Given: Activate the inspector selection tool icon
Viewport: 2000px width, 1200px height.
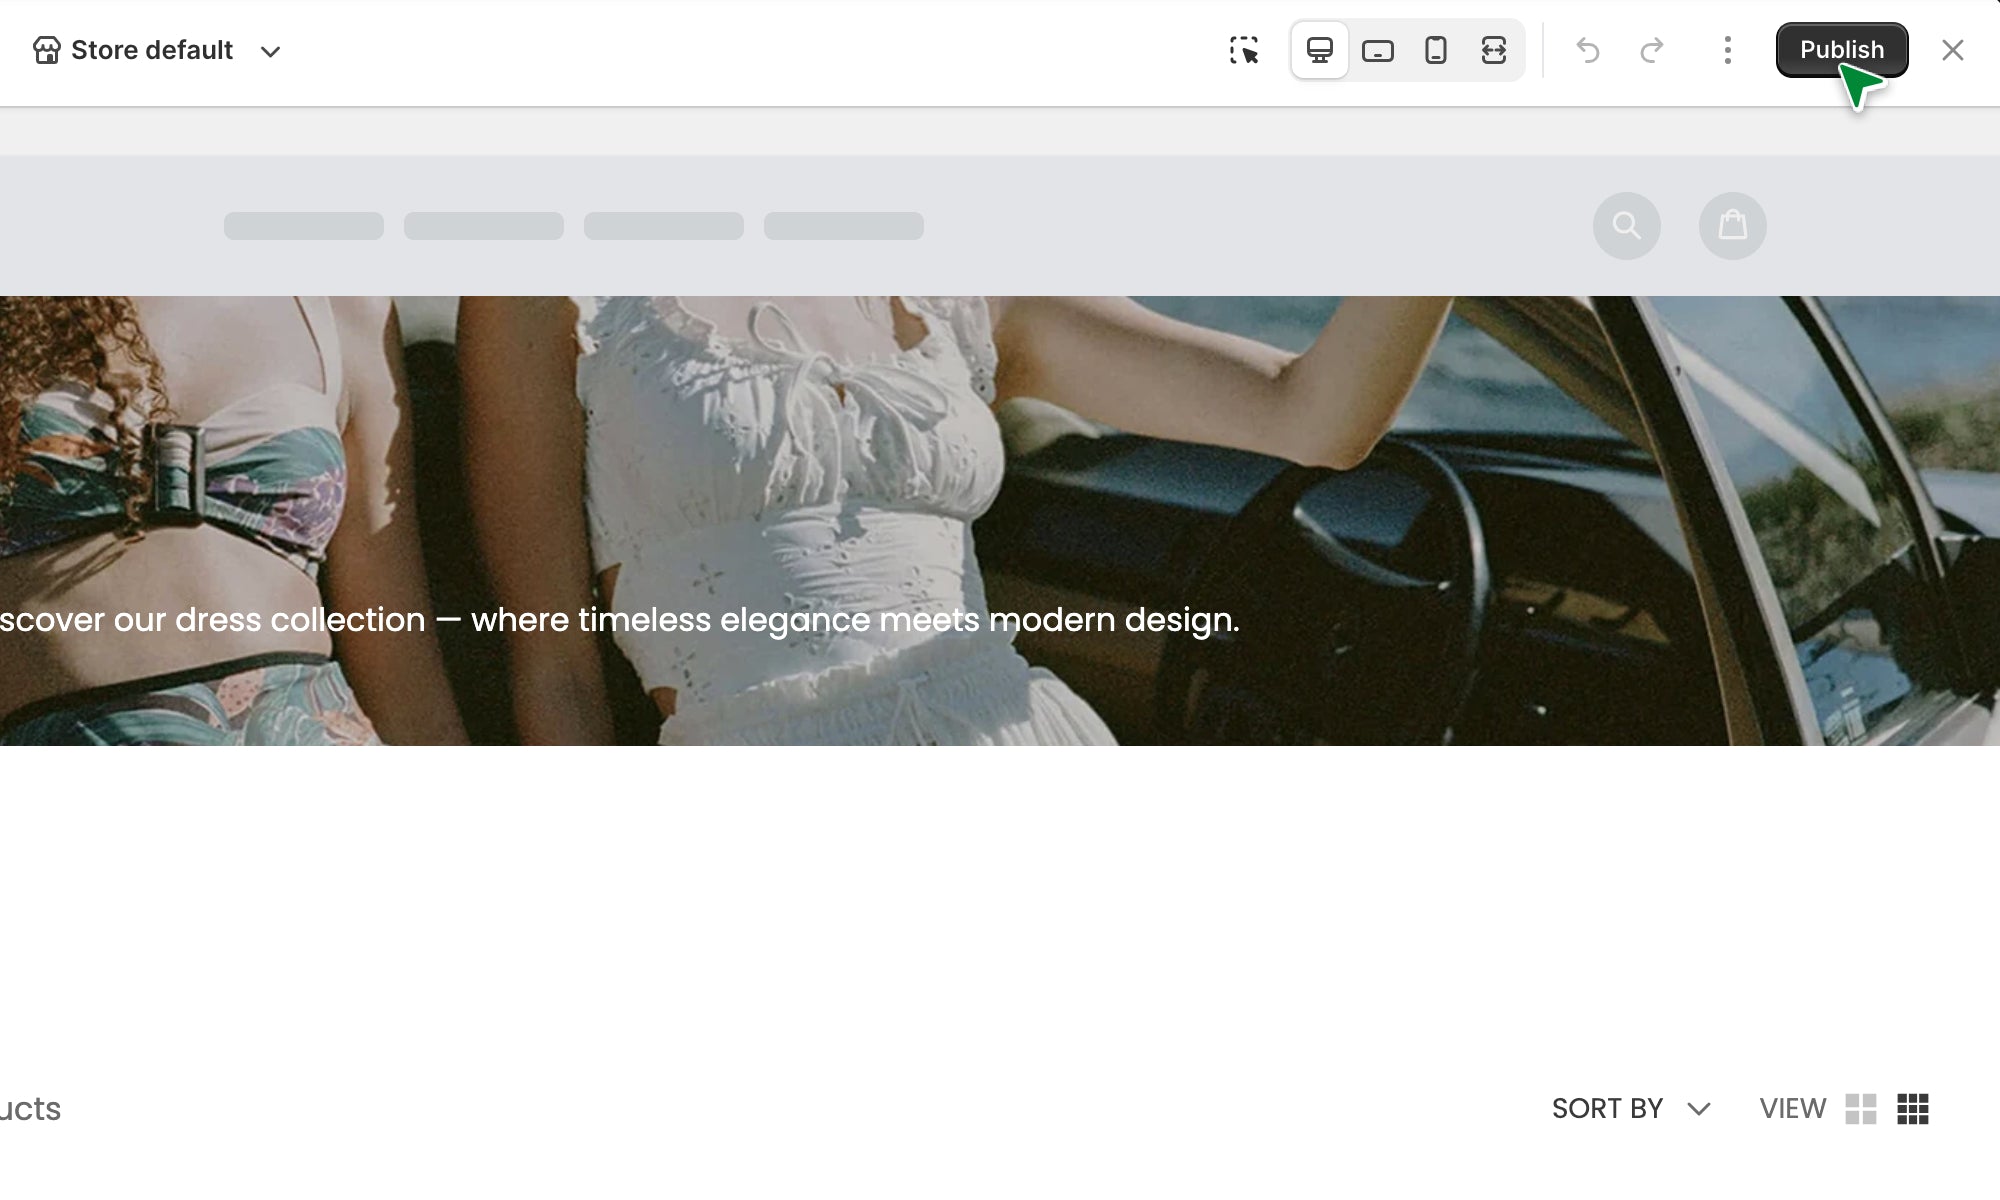Looking at the screenshot, I should coord(1244,50).
